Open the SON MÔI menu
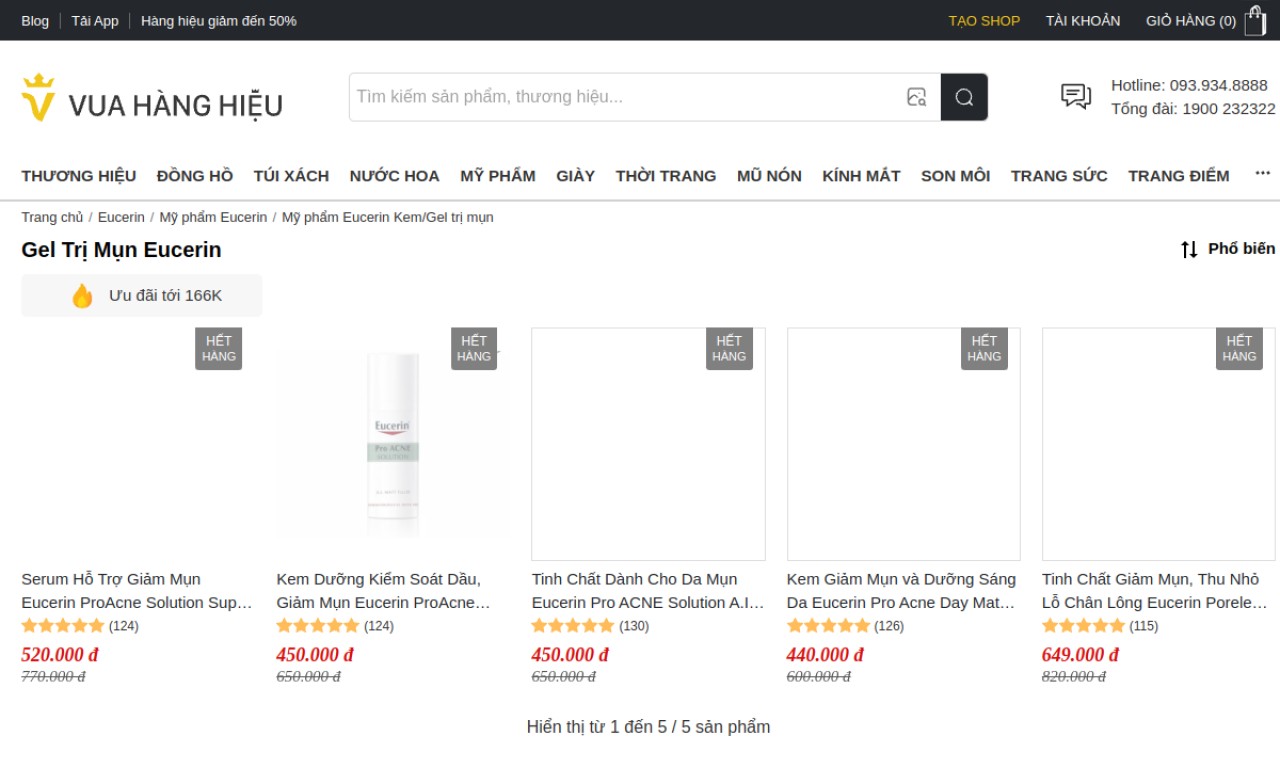The width and height of the screenshot is (1280, 768). [x=955, y=176]
